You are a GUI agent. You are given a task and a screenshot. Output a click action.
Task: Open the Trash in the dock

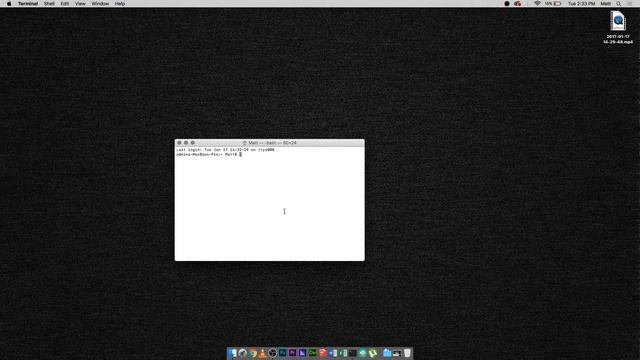(x=407, y=353)
